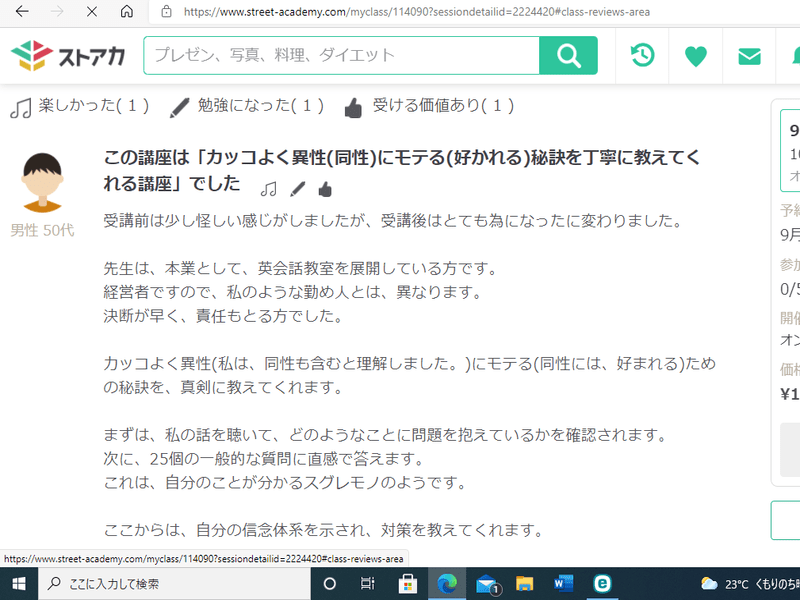Click the reviewer's avatar image

(42, 183)
